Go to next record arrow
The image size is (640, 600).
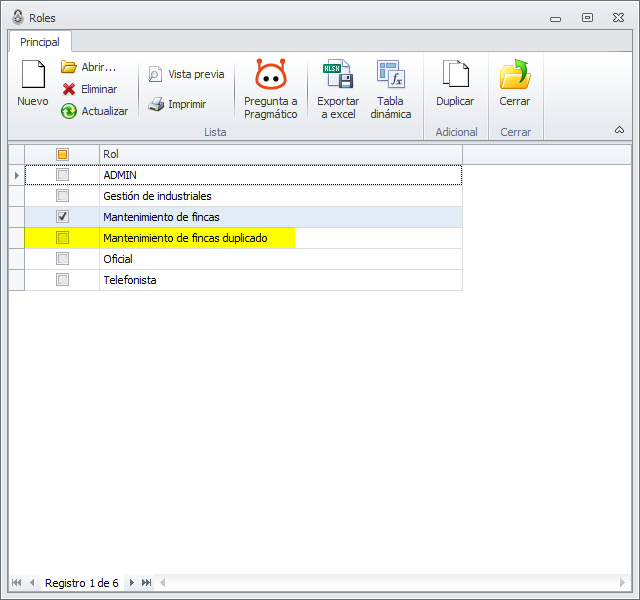pos(131,582)
